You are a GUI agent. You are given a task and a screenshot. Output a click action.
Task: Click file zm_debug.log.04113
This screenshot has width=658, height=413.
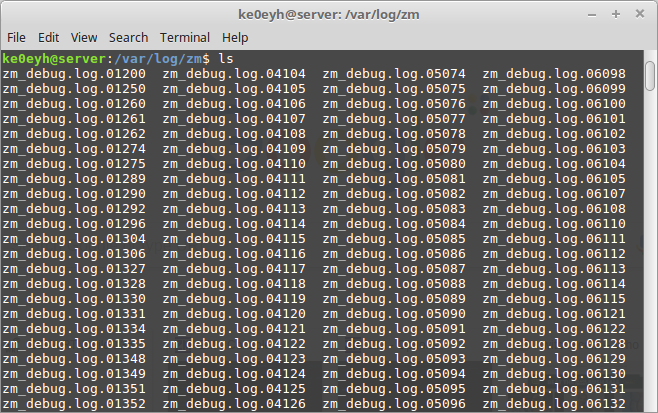(x=234, y=209)
